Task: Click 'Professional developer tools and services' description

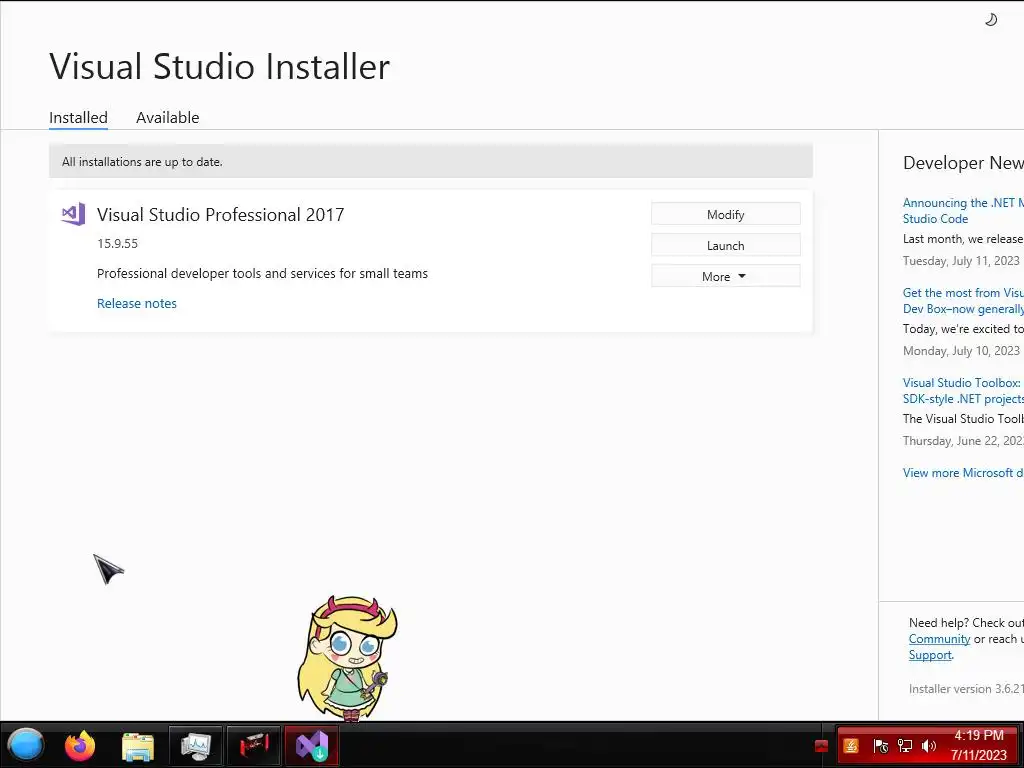Action: tap(263, 274)
